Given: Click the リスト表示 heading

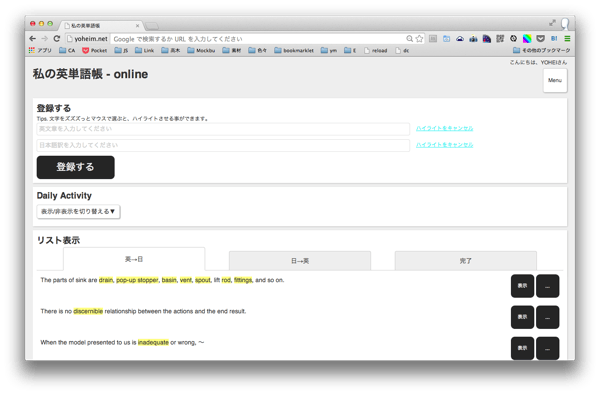Looking at the screenshot, I should pos(58,240).
